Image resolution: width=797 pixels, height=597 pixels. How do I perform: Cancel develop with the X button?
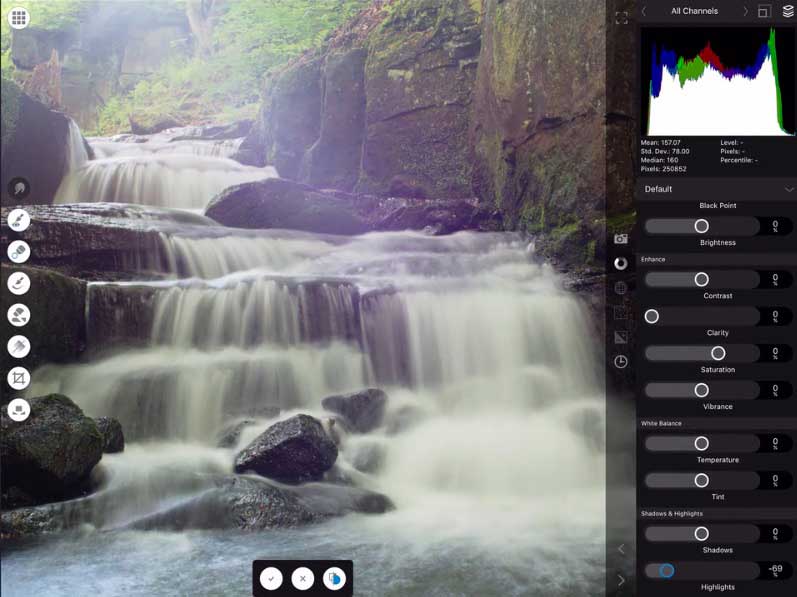point(303,578)
